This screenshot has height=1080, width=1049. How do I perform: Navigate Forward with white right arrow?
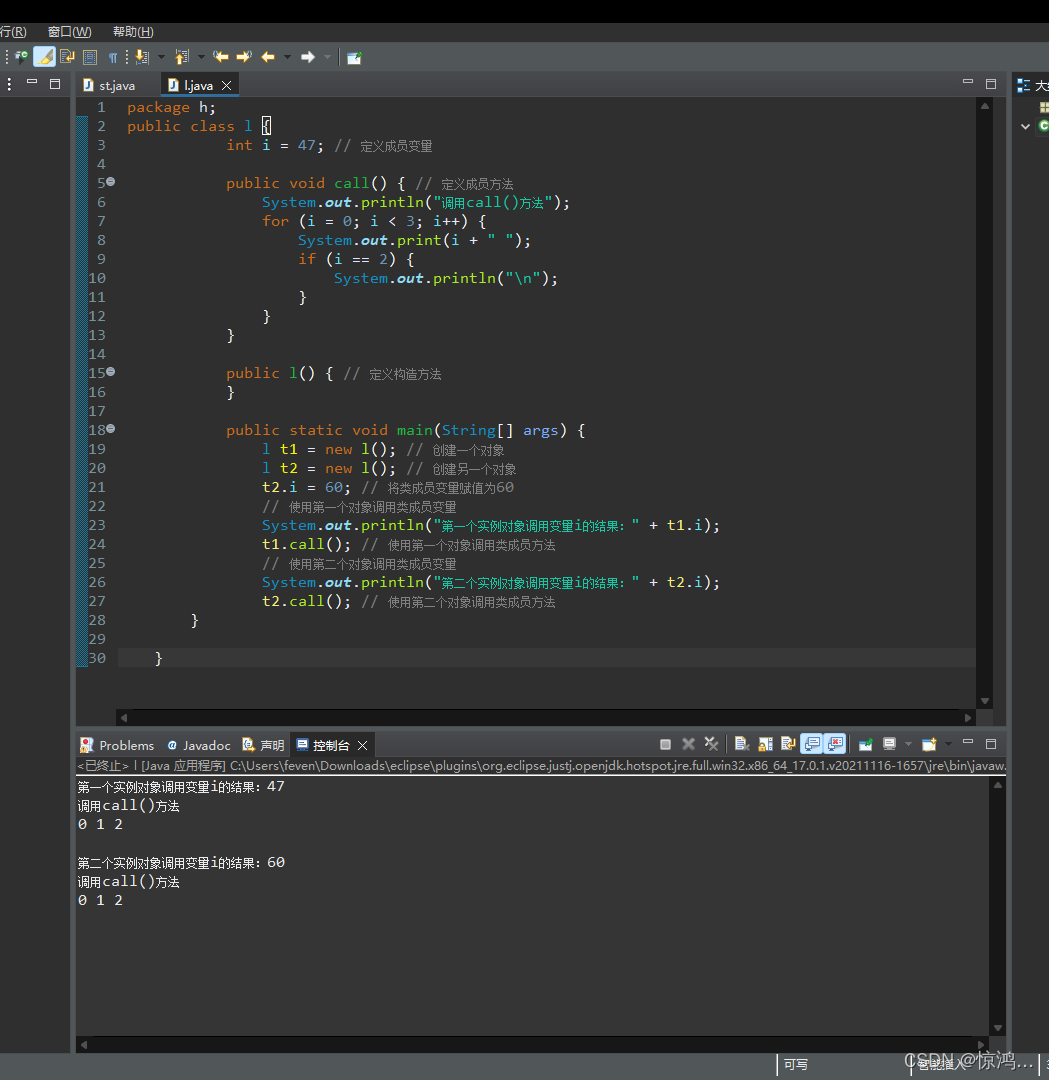(308, 57)
